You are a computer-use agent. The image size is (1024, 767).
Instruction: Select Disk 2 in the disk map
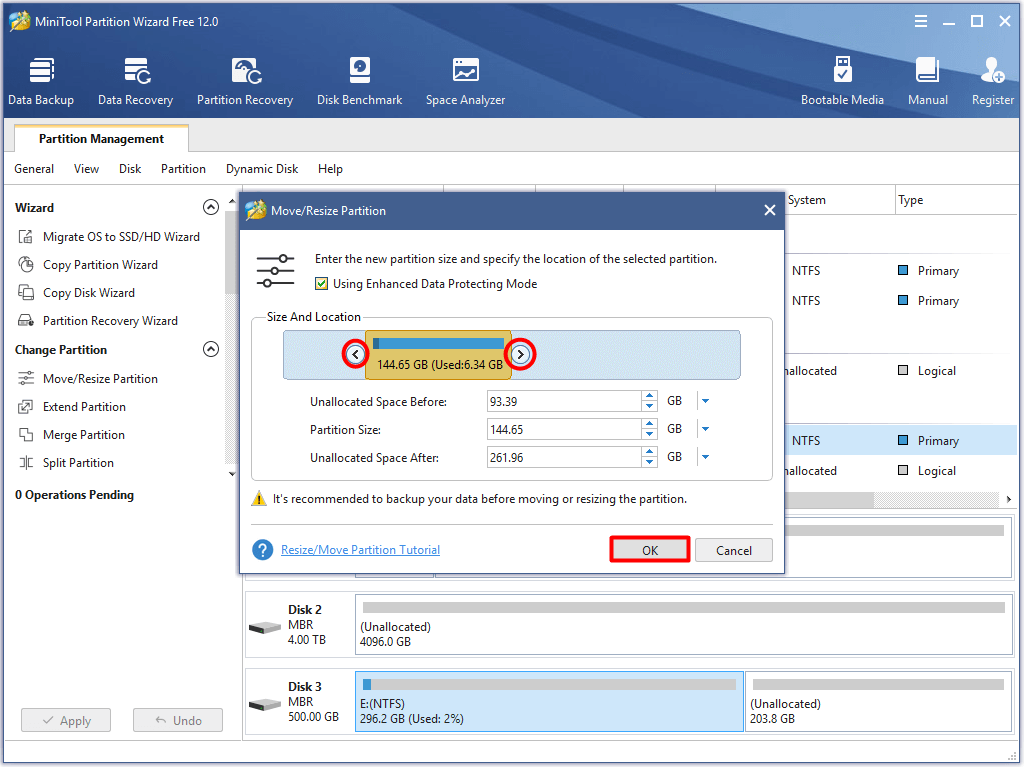point(300,625)
